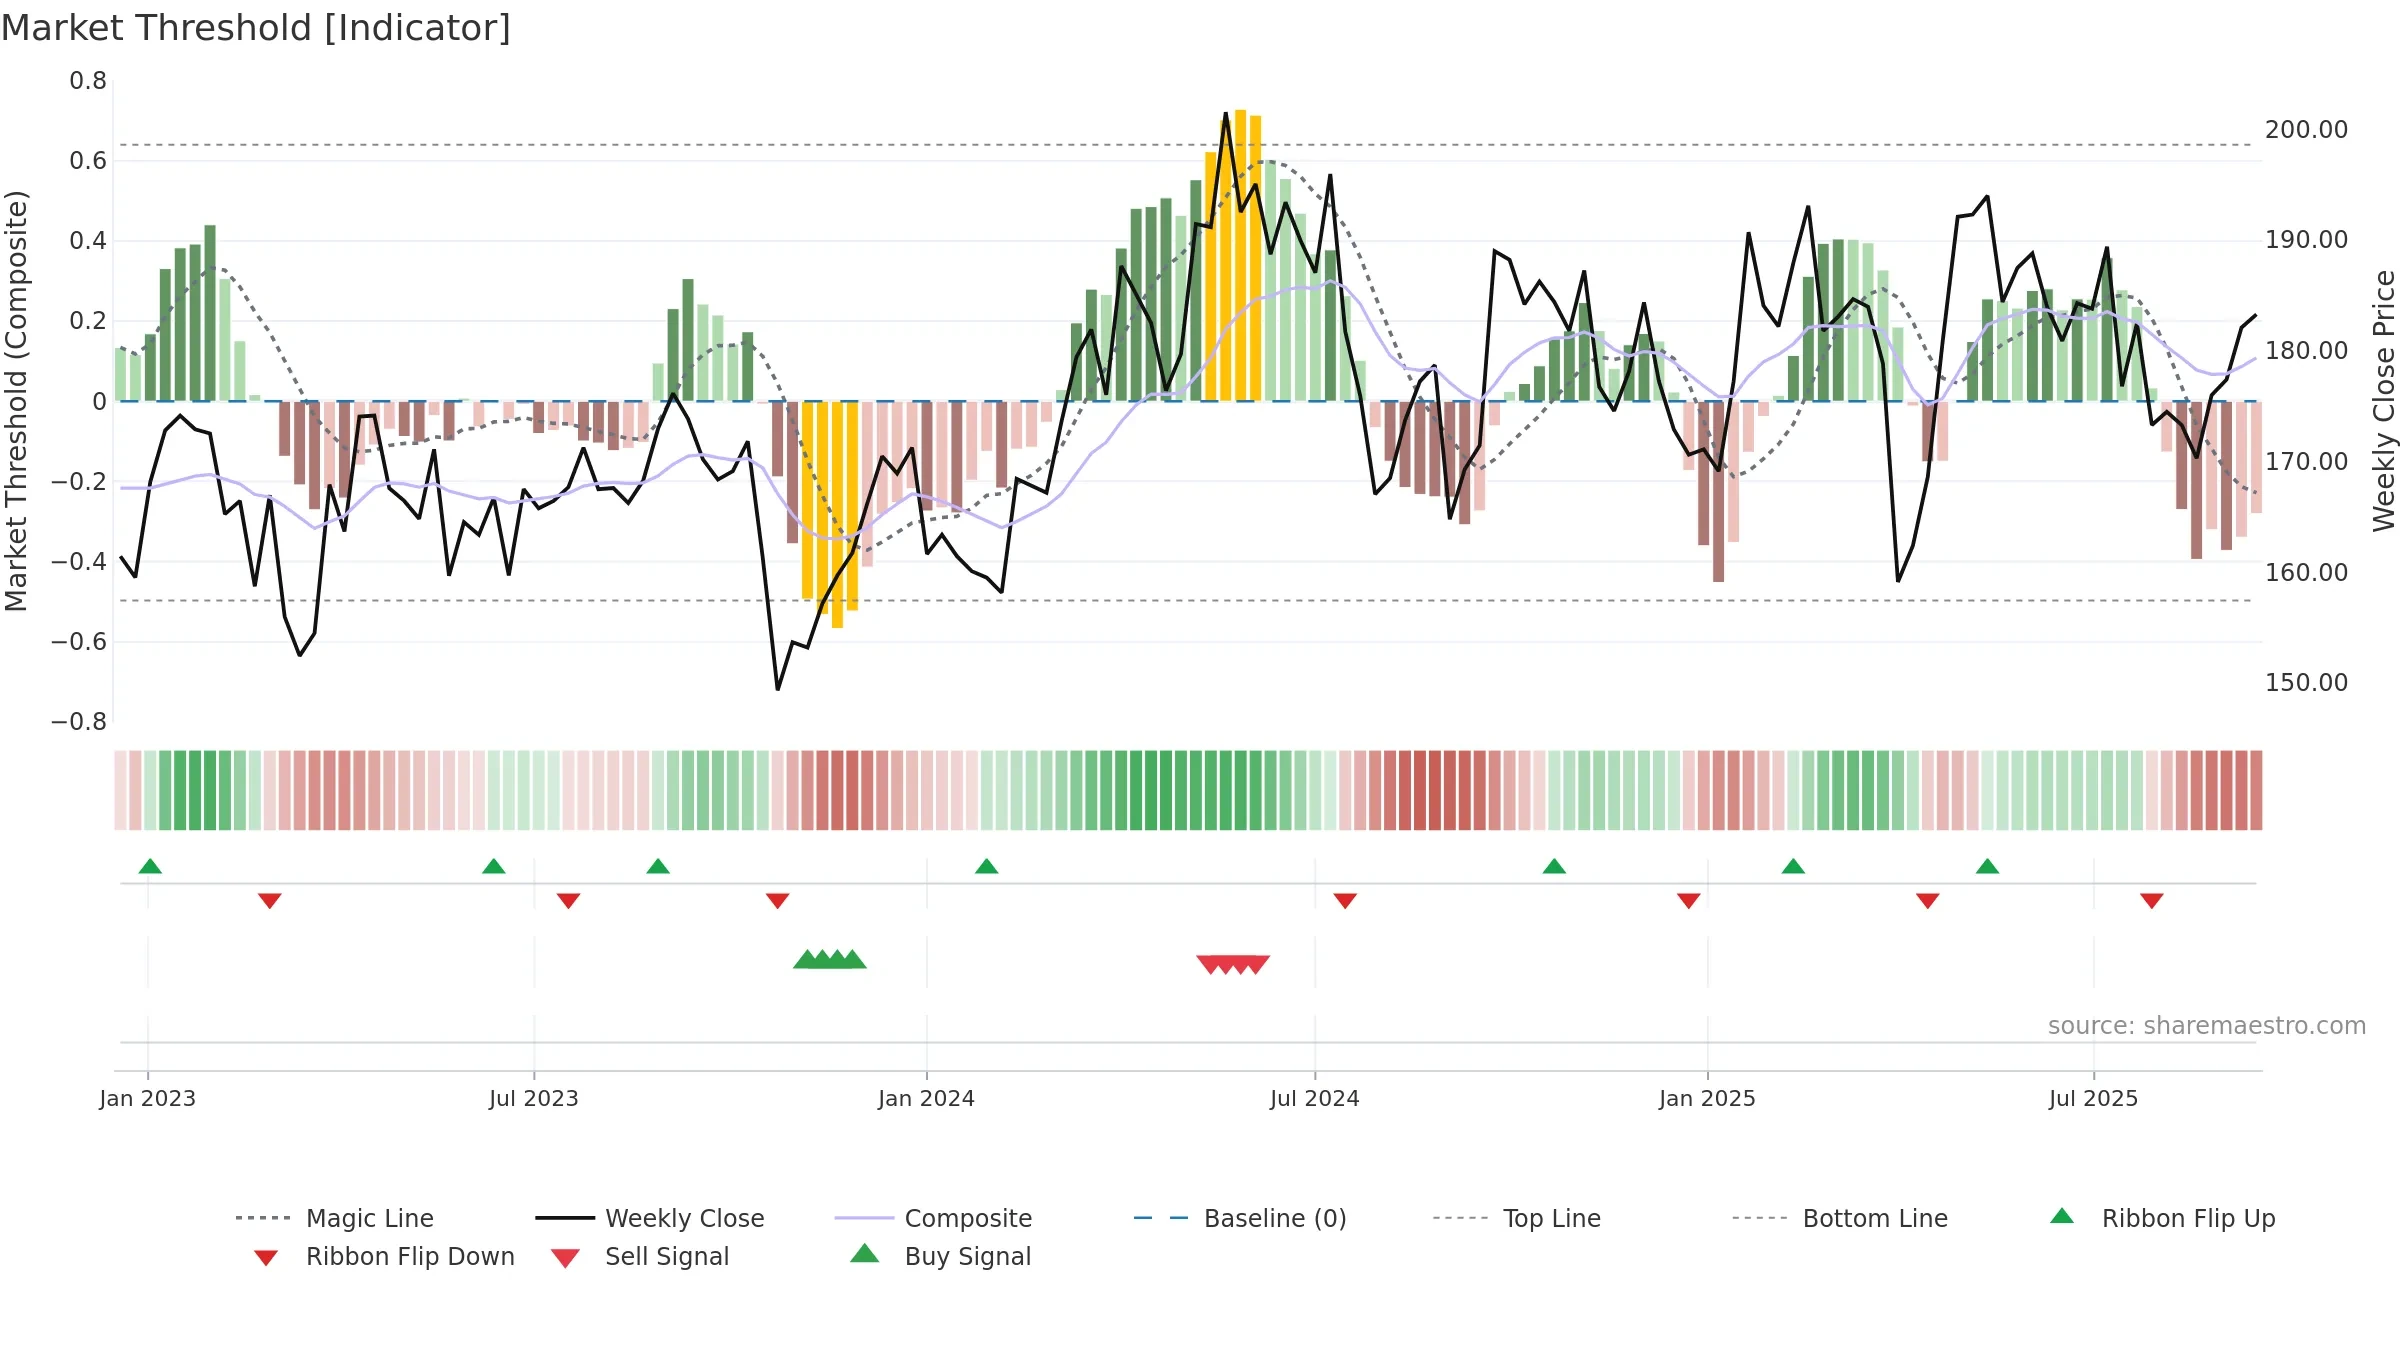Toggle the Sell Signal legend entry

(x=640, y=1256)
